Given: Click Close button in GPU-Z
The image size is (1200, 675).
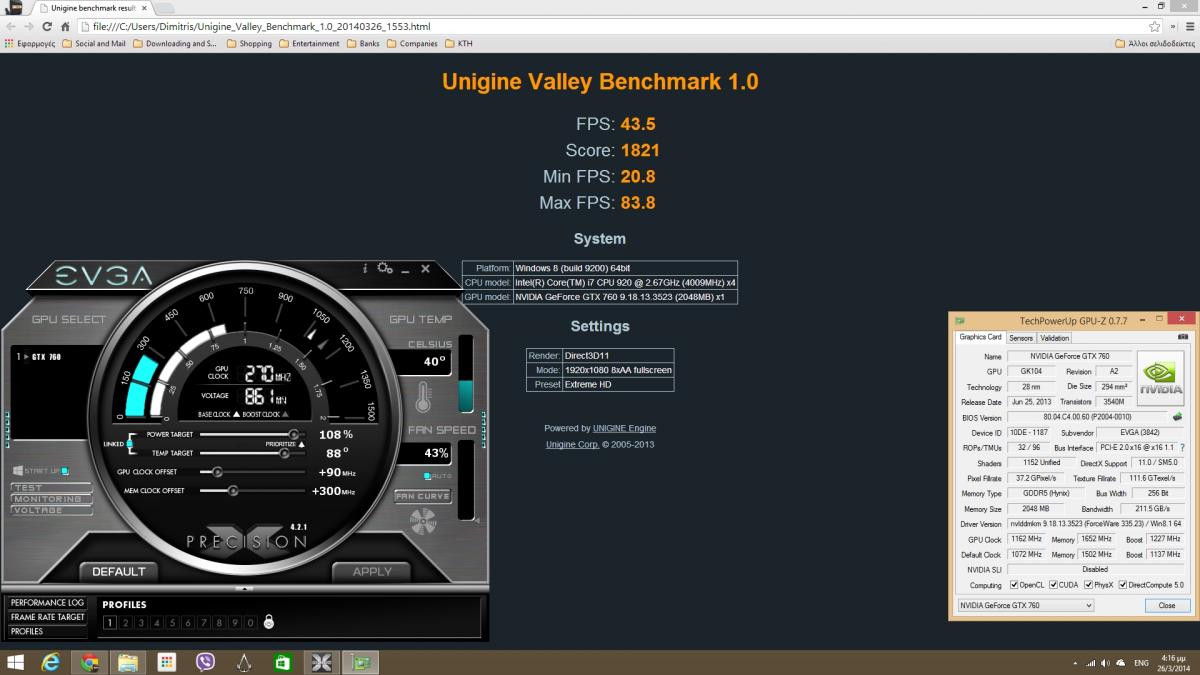Looking at the screenshot, I should point(1166,605).
